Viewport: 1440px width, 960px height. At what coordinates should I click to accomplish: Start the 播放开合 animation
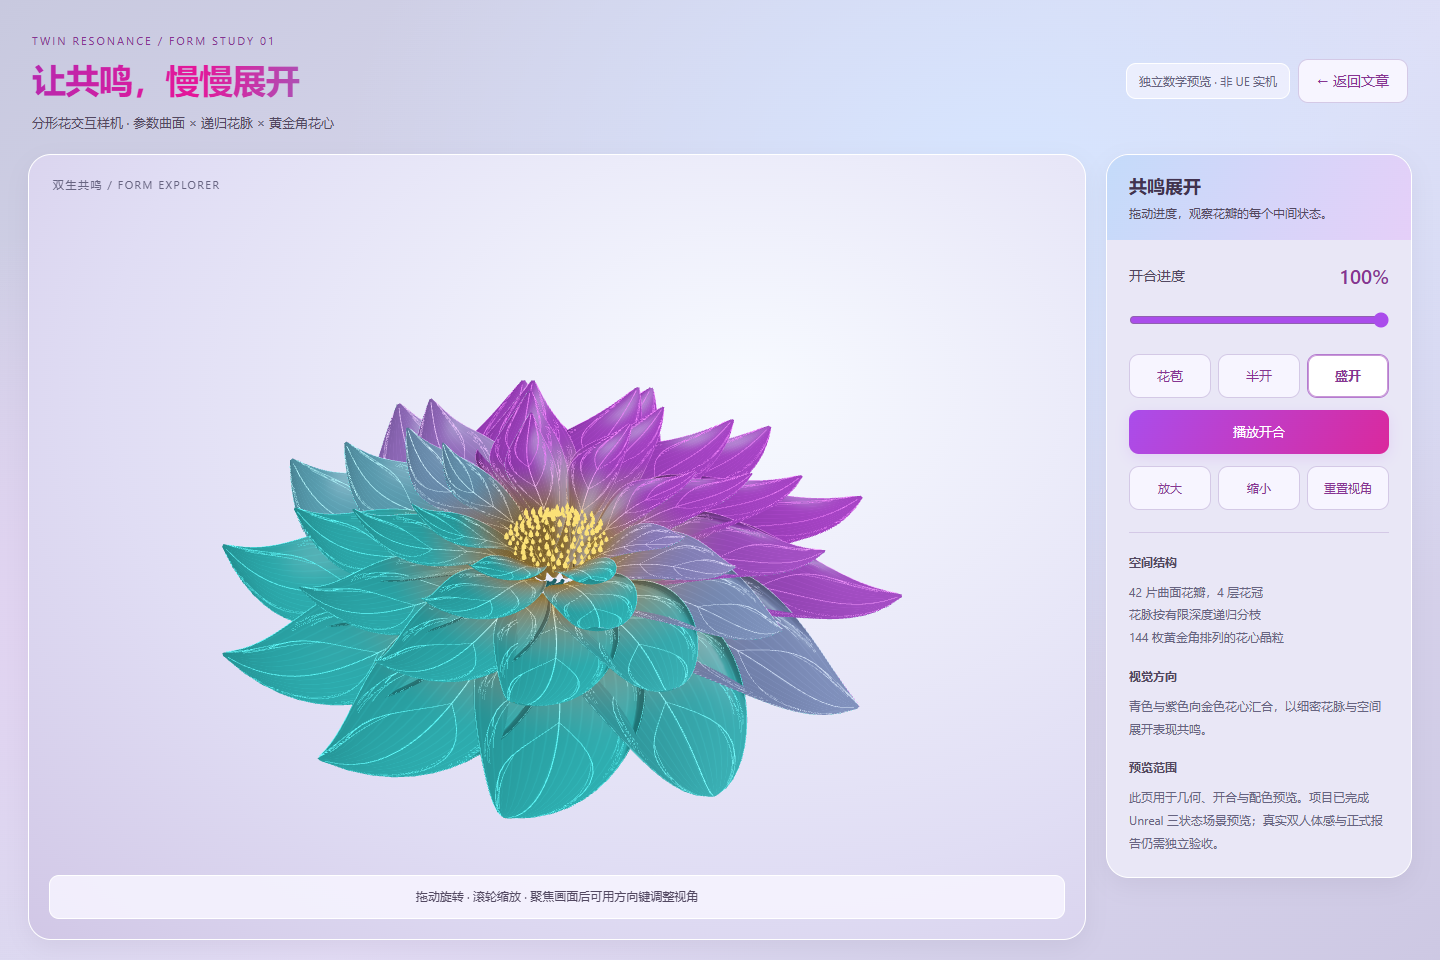click(1259, 432)
